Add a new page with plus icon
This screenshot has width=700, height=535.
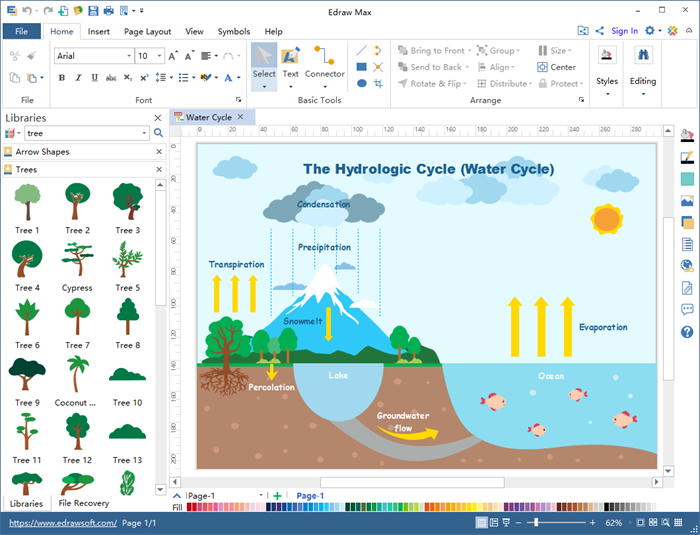(x=277, y=495)
